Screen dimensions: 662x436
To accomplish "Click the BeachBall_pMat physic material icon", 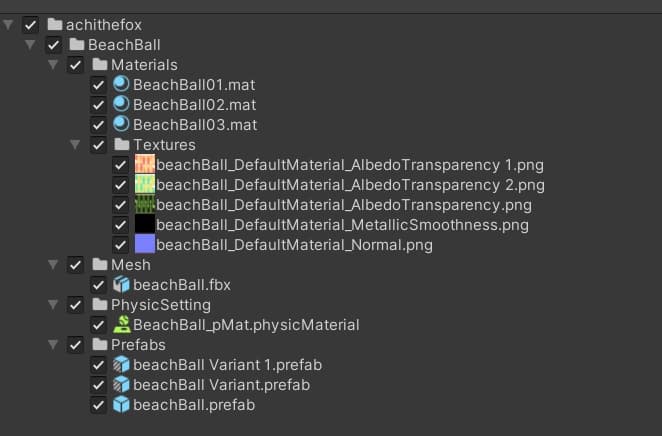I will [122, 325].
